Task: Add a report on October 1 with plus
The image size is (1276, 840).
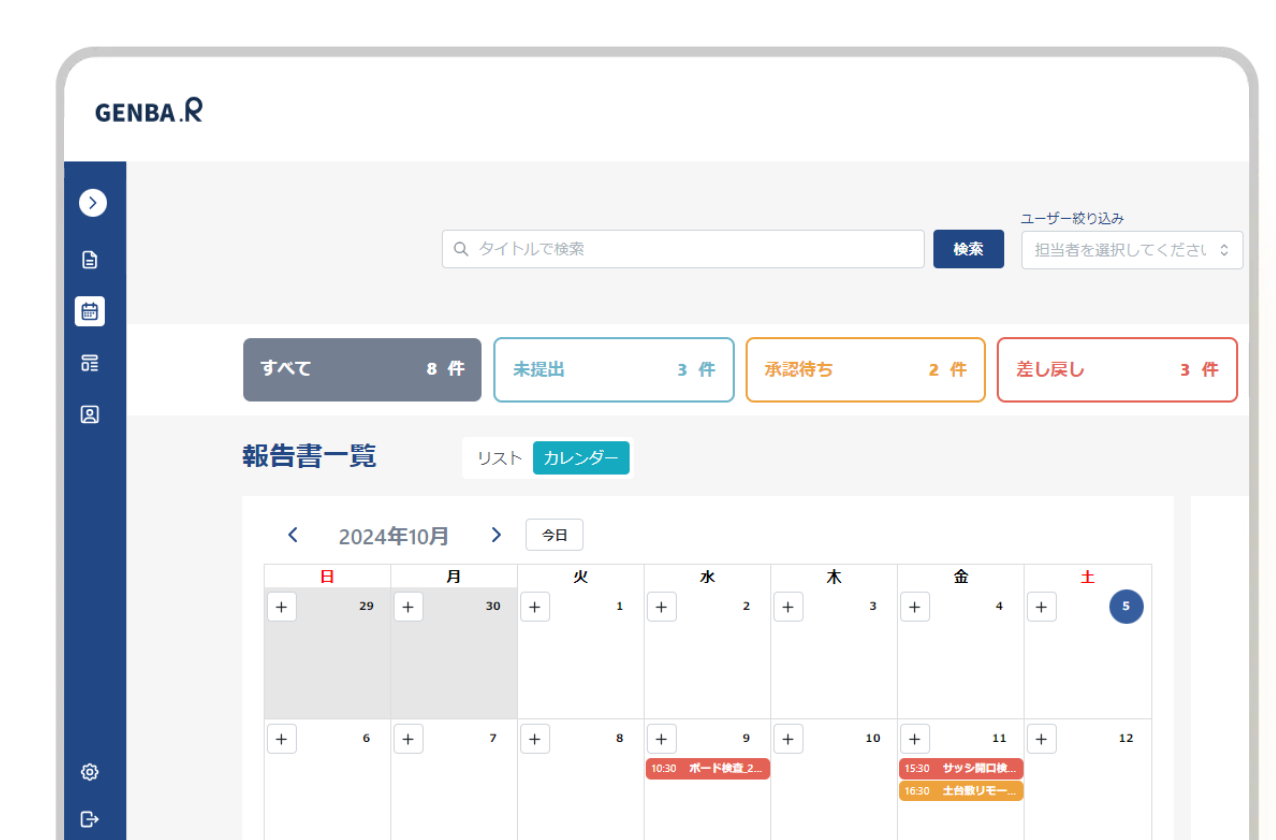Action: pyautogui.click(x=535, y=607)
